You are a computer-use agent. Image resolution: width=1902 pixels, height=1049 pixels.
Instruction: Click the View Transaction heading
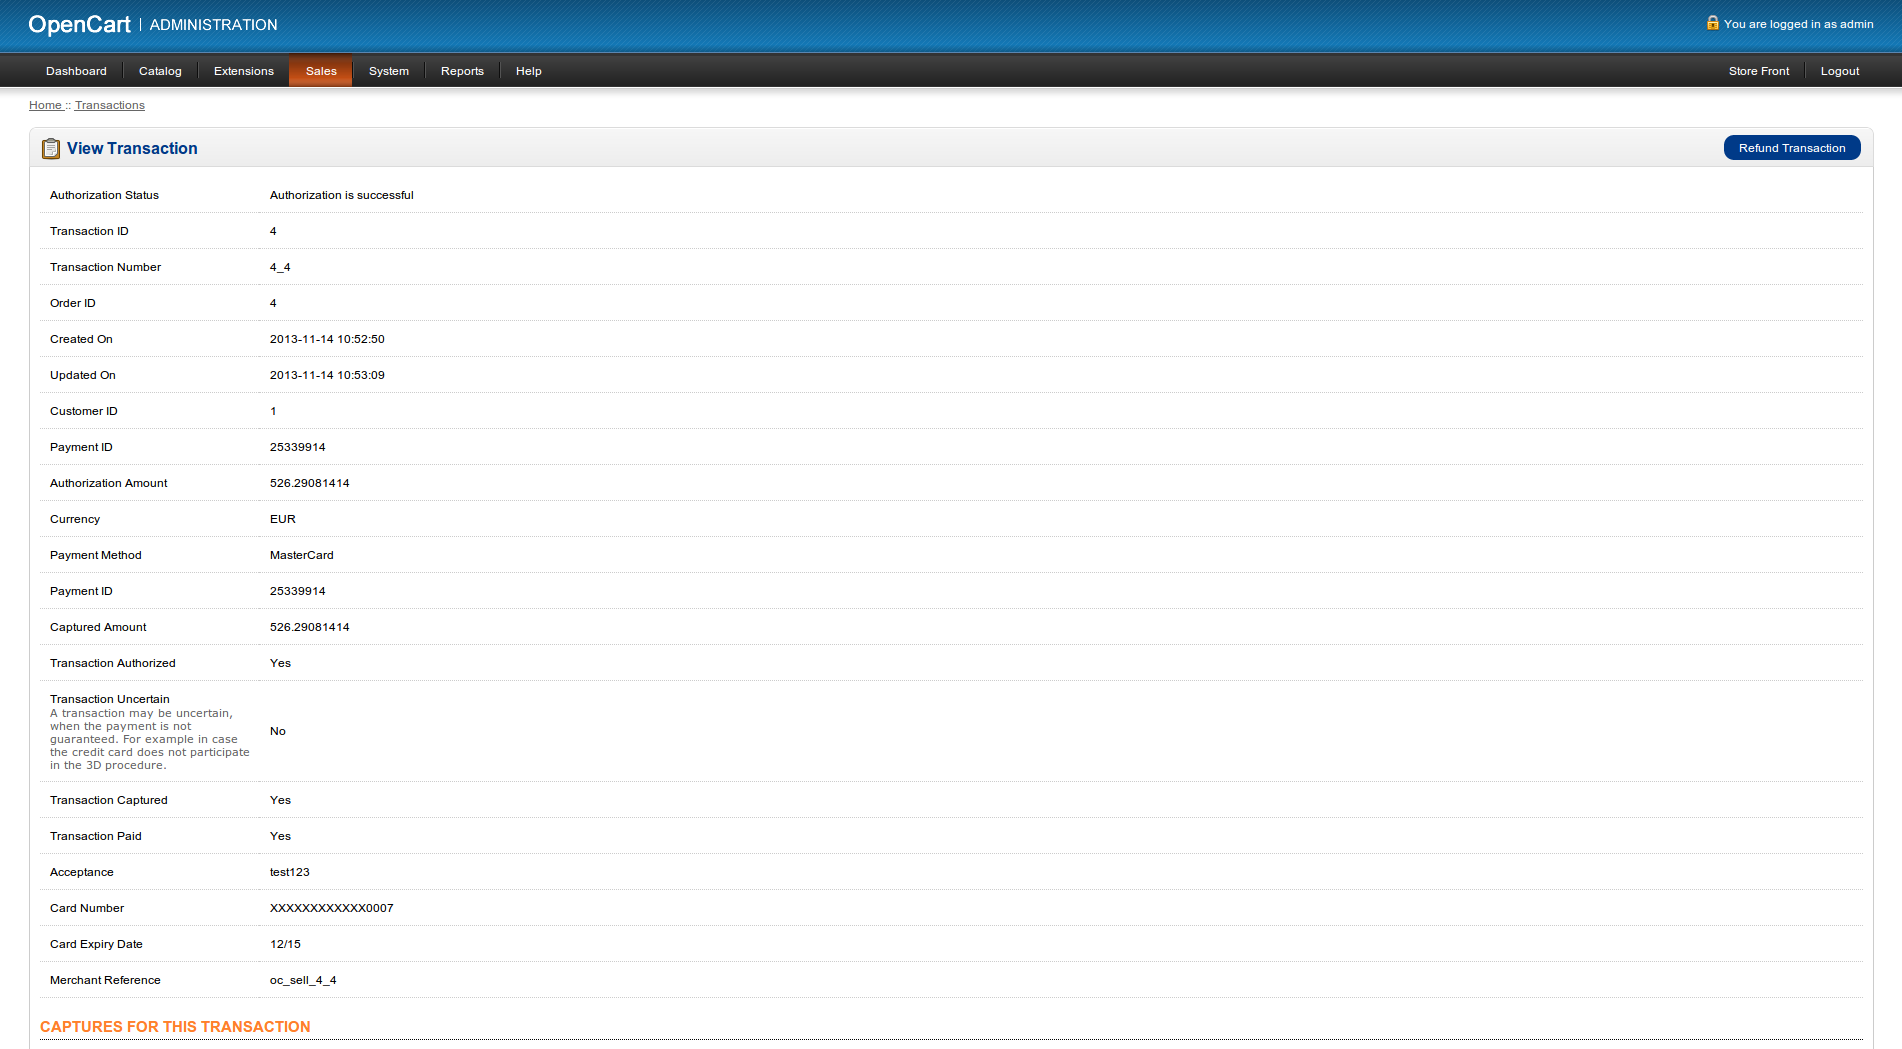pos(132,149)
